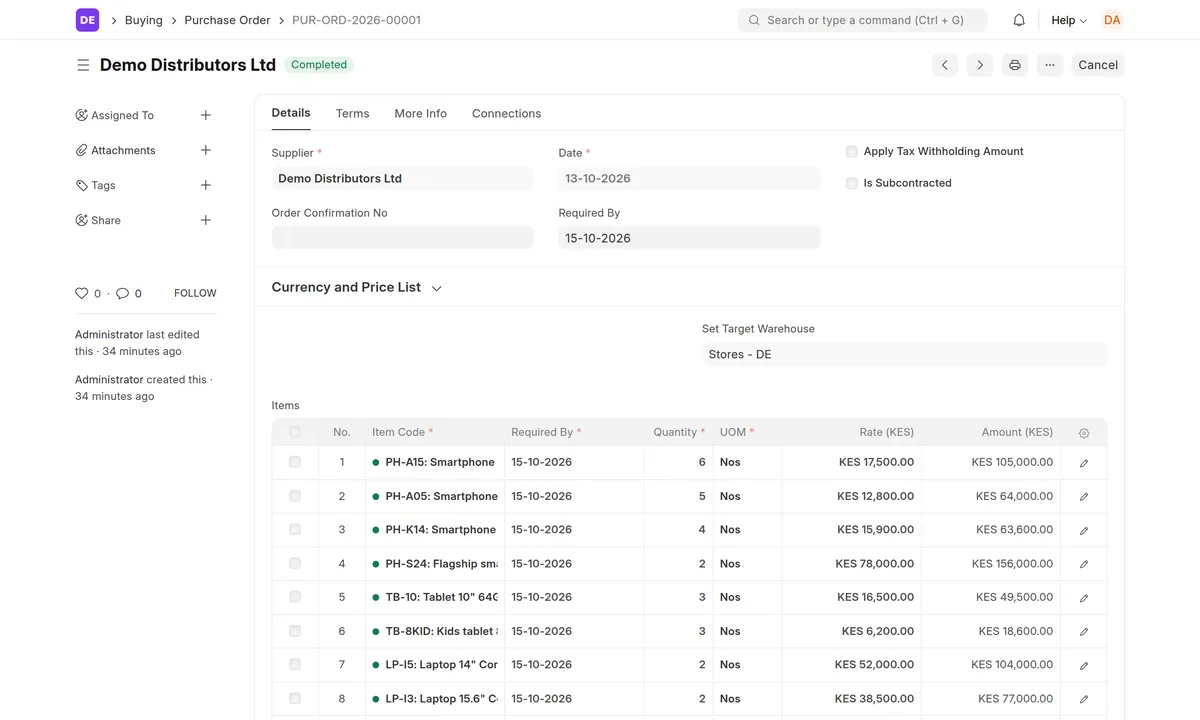Go to previous document arrow
Viewport: 1200px width, 720px height.
click(945, 65)
